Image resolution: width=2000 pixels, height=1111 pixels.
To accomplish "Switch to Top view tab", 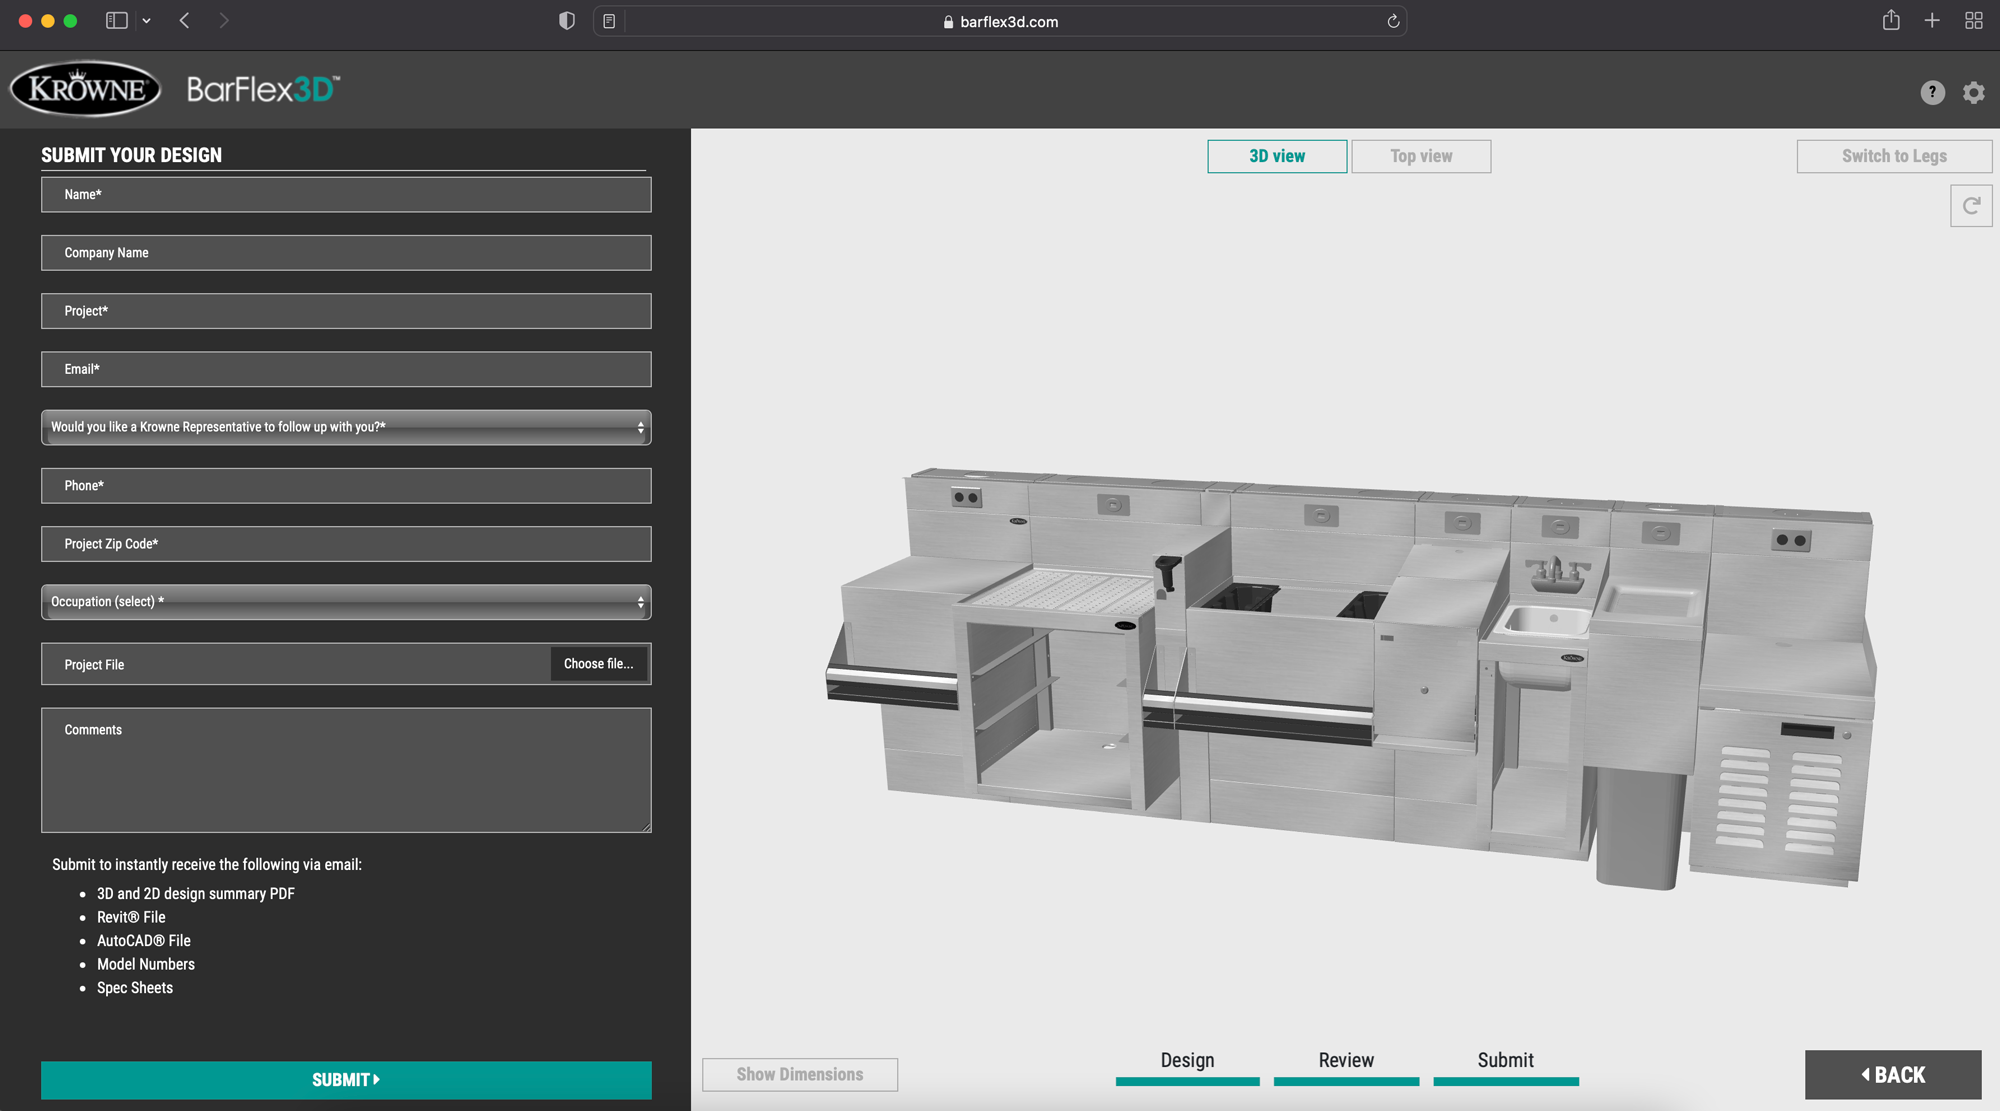I will 1420,156.
